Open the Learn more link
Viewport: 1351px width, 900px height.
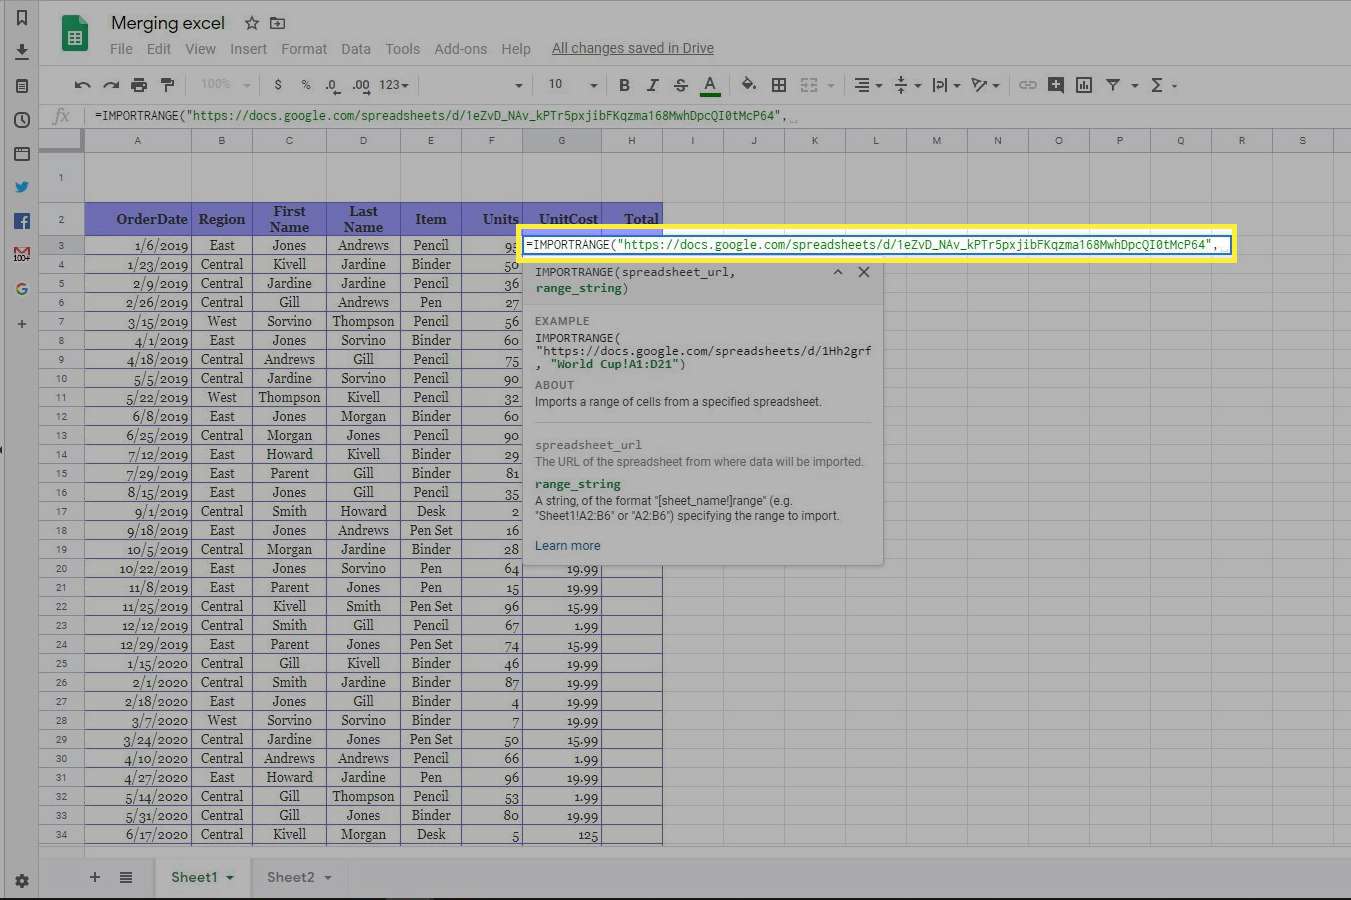pyautogui.click(x=567, y=546)
